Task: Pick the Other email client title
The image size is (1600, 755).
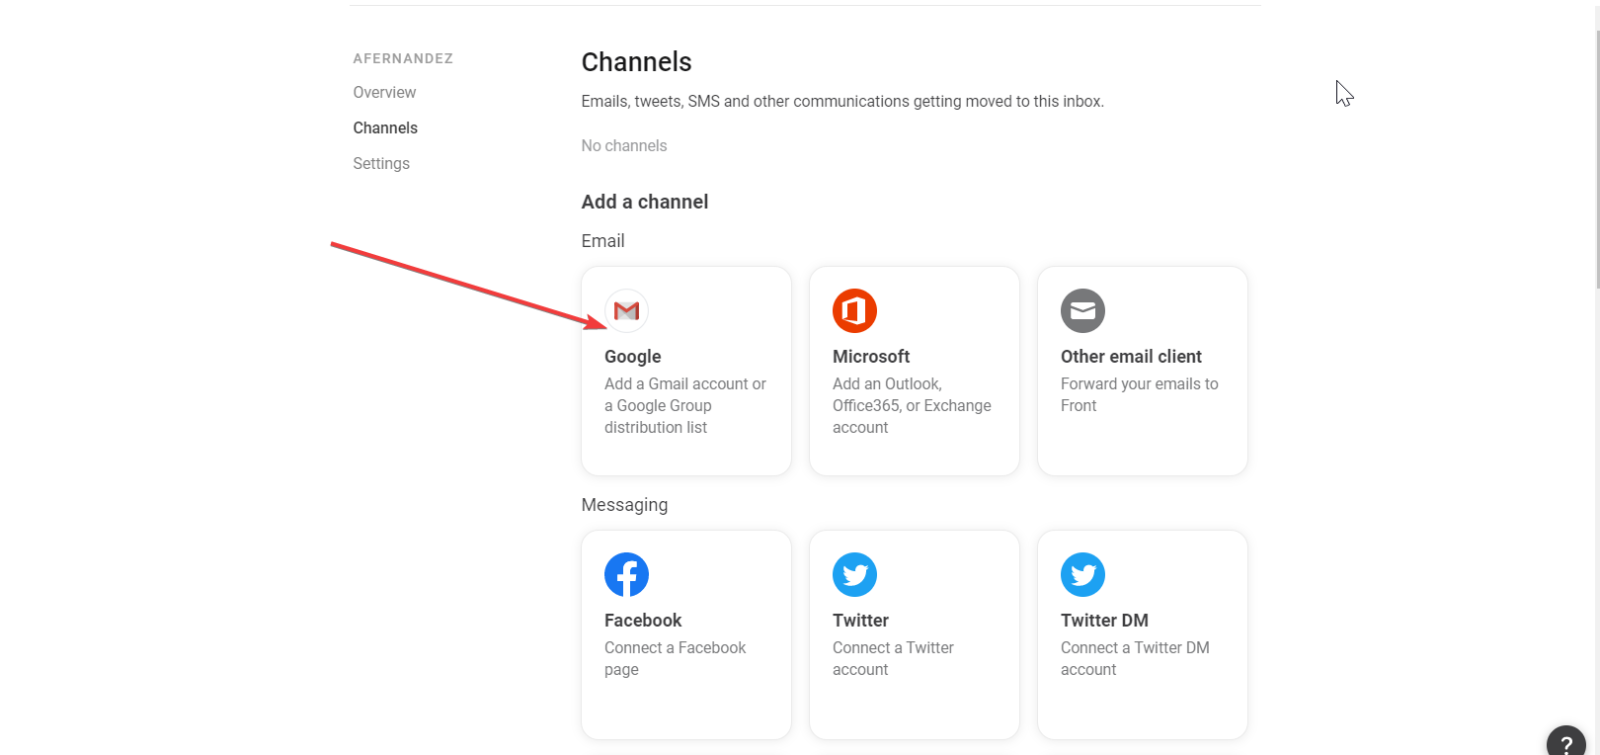Action: coord(1131,357)
